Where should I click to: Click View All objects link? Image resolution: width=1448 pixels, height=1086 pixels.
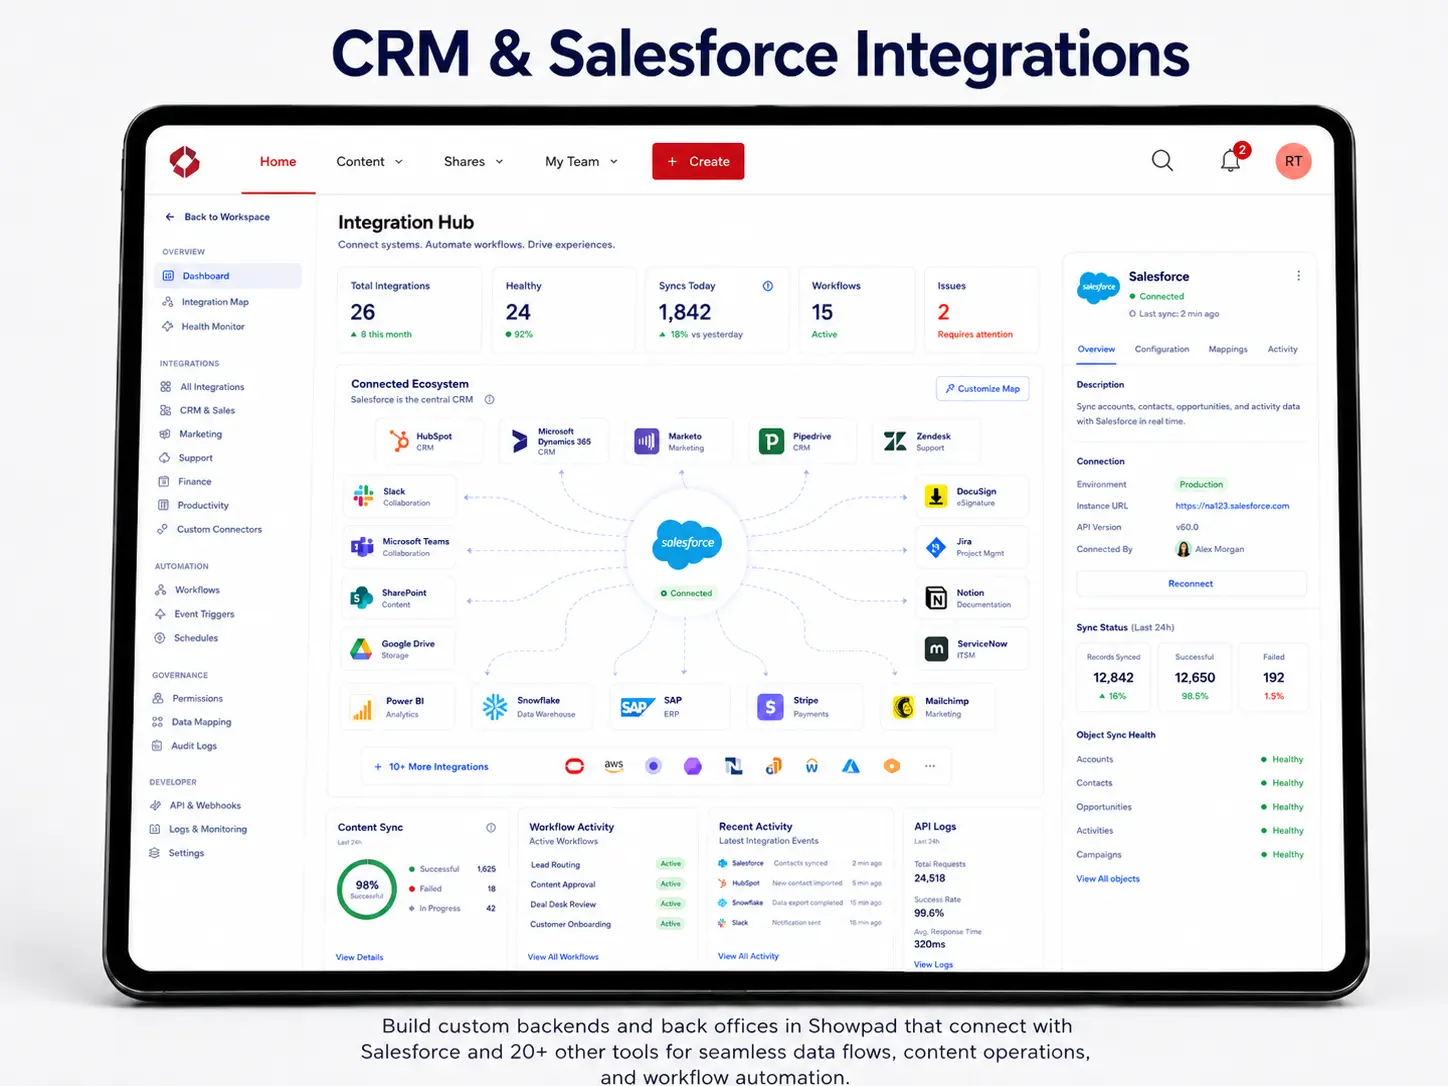1108,879
